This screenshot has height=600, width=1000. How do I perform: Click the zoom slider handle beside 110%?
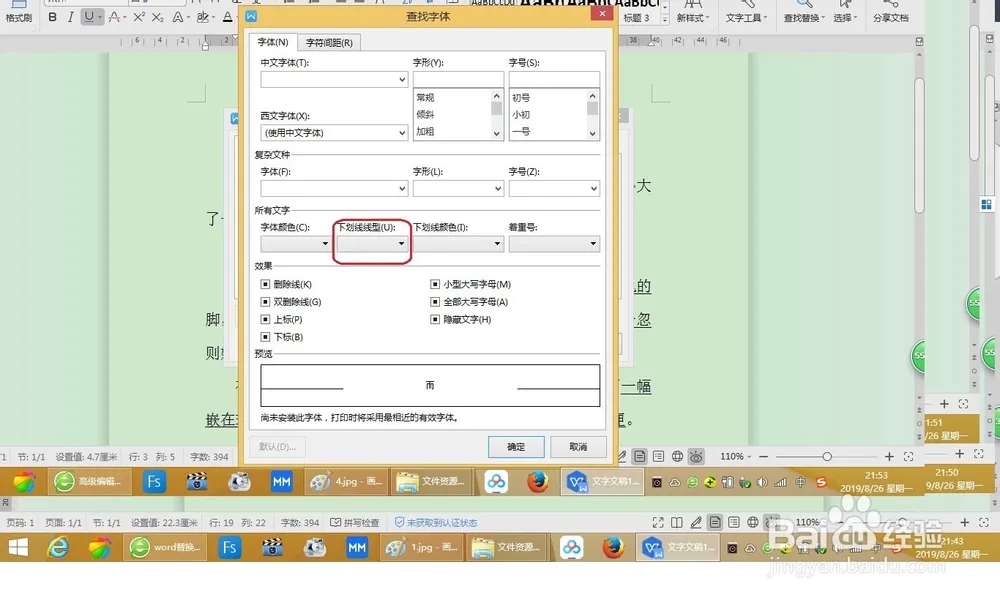click(x=827, y=457)
